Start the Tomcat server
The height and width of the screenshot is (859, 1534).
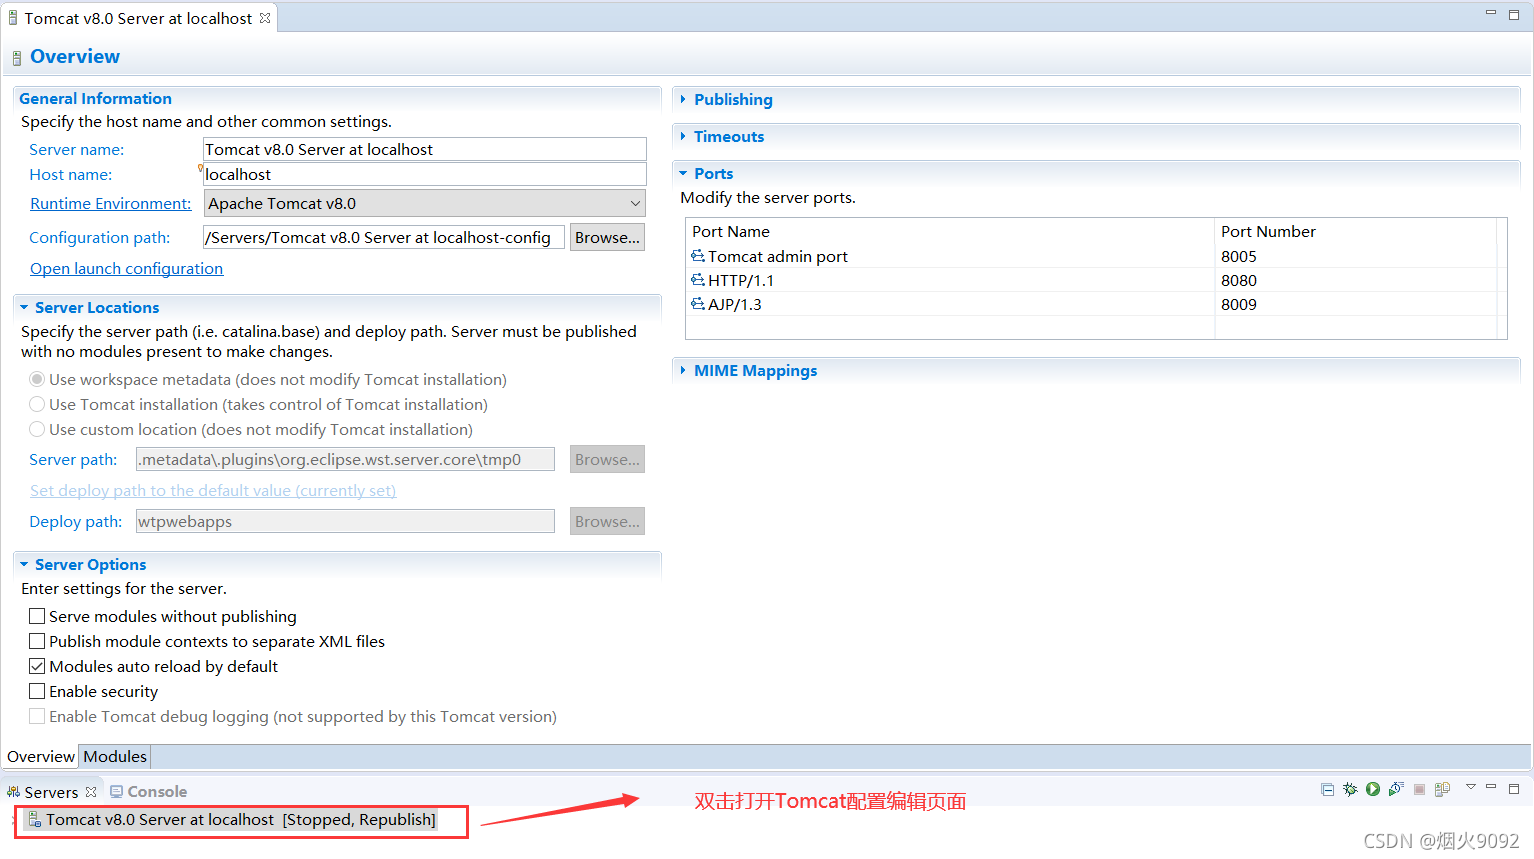[1372, 789]
